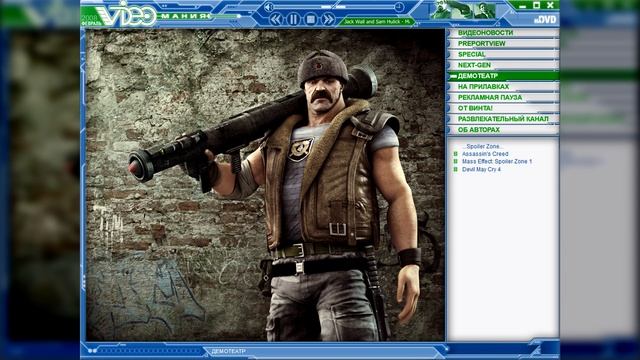The image size is (640, 360).
Task: Play the Assassin's Creed video entry
Action: [485, 154]
